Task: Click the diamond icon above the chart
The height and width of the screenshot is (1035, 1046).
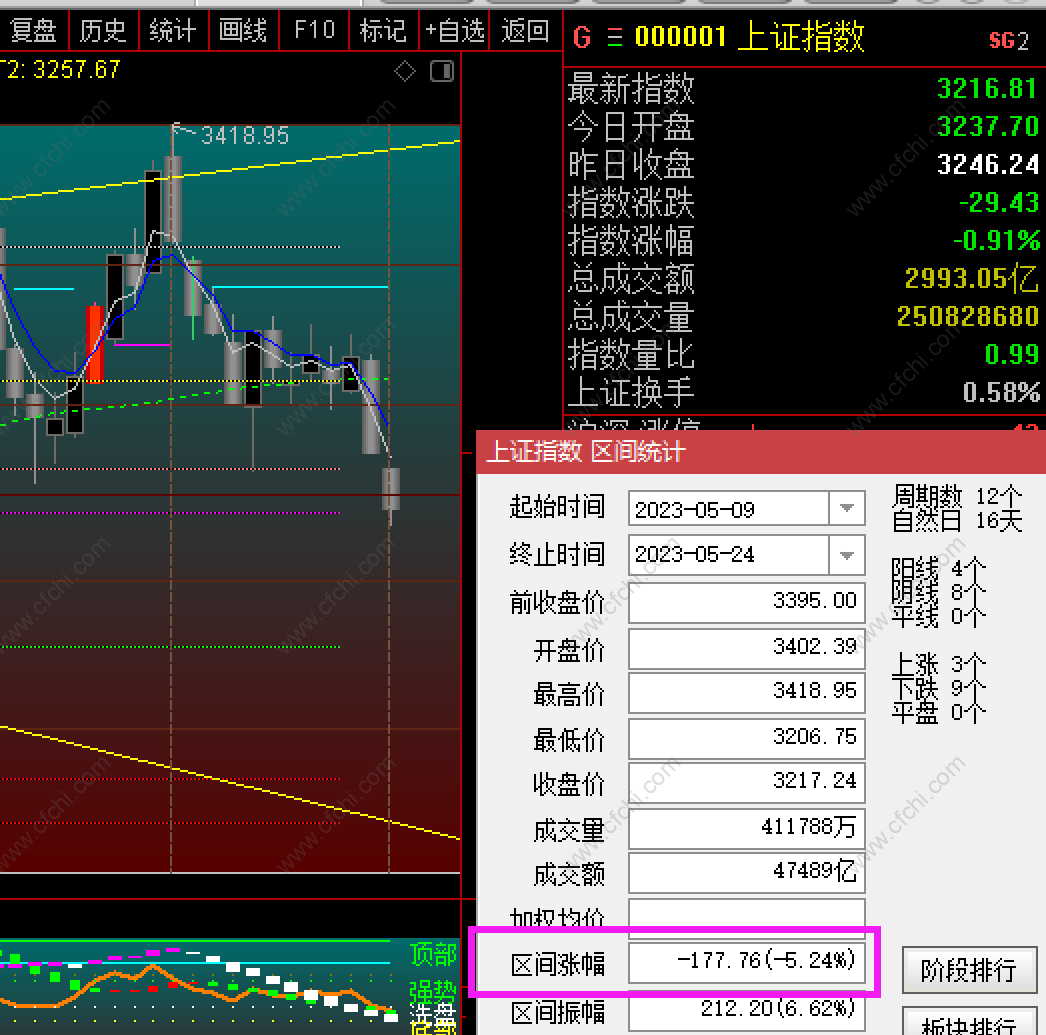Action: click(405, 71)
